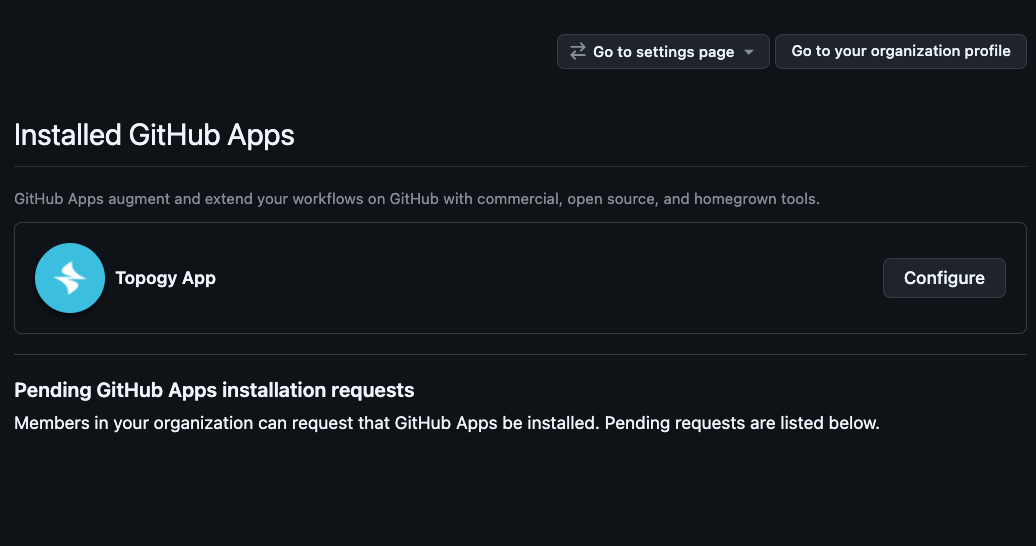Click the Topogy App avatar logo

click(x=70, y=278)
